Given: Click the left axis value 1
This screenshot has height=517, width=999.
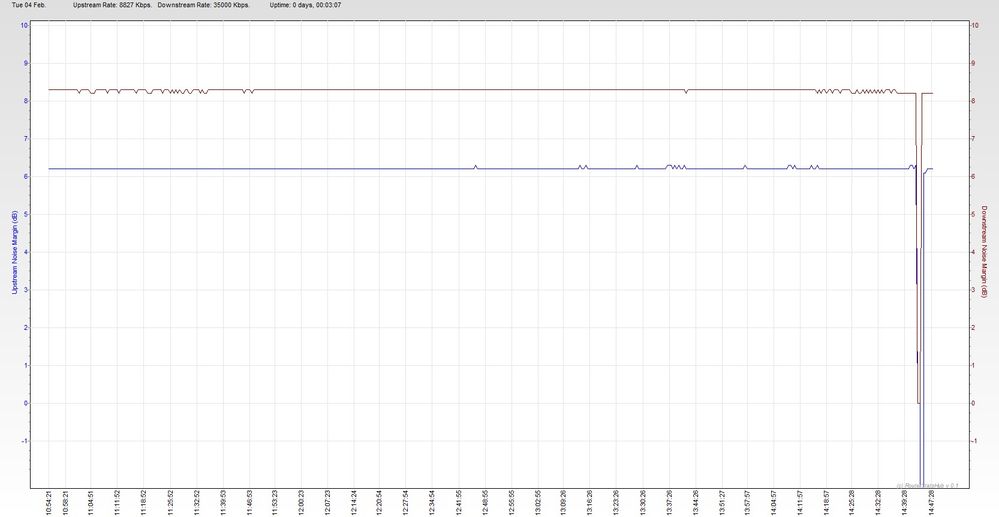Looking at the screenshot, I should [x=26, y=365].
